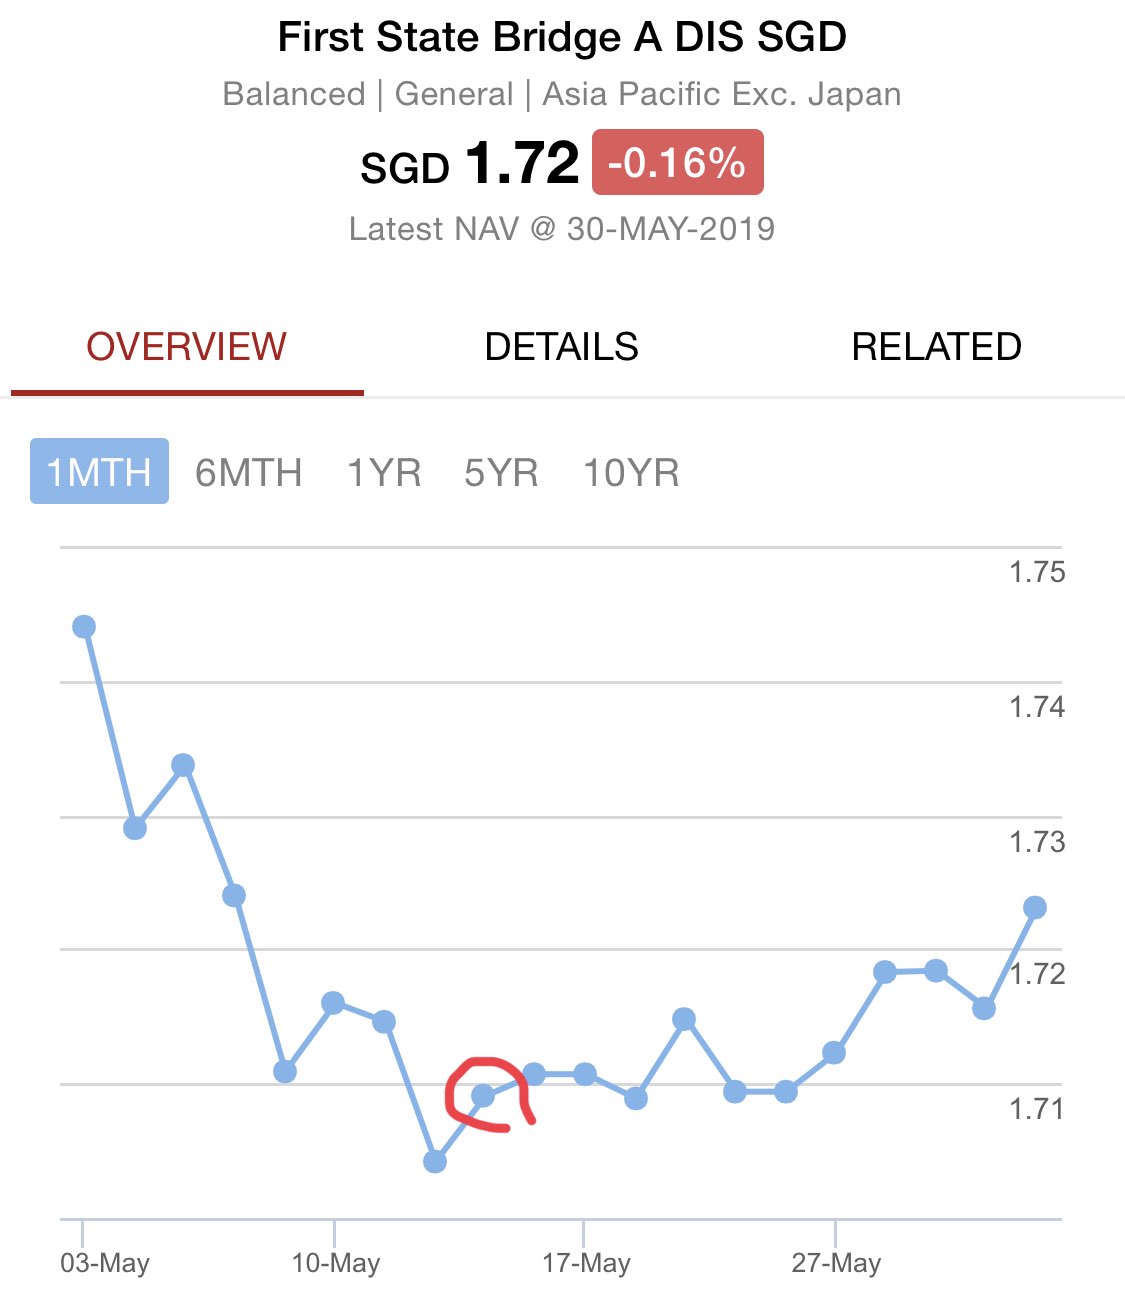The width and height of the screenshot is (1125, 1310).
Task: Open the RELATED tab
Action: coord(936,347)
